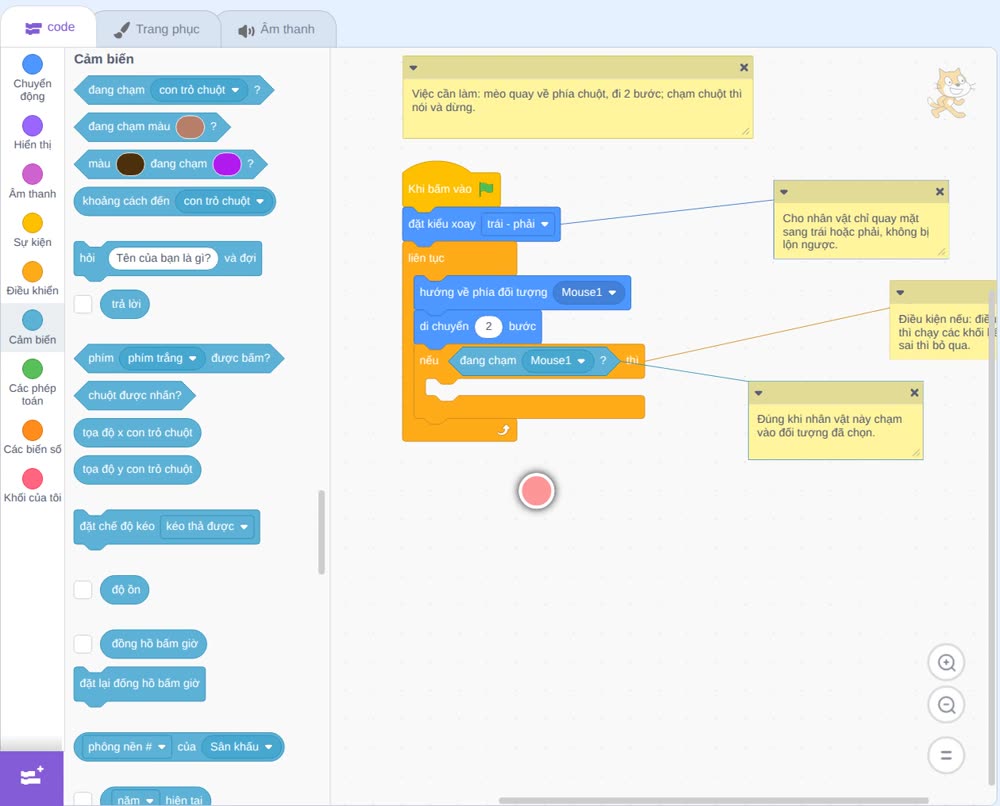Click the block palette vertical scrollbar
1000x806 pixels.
321,532
